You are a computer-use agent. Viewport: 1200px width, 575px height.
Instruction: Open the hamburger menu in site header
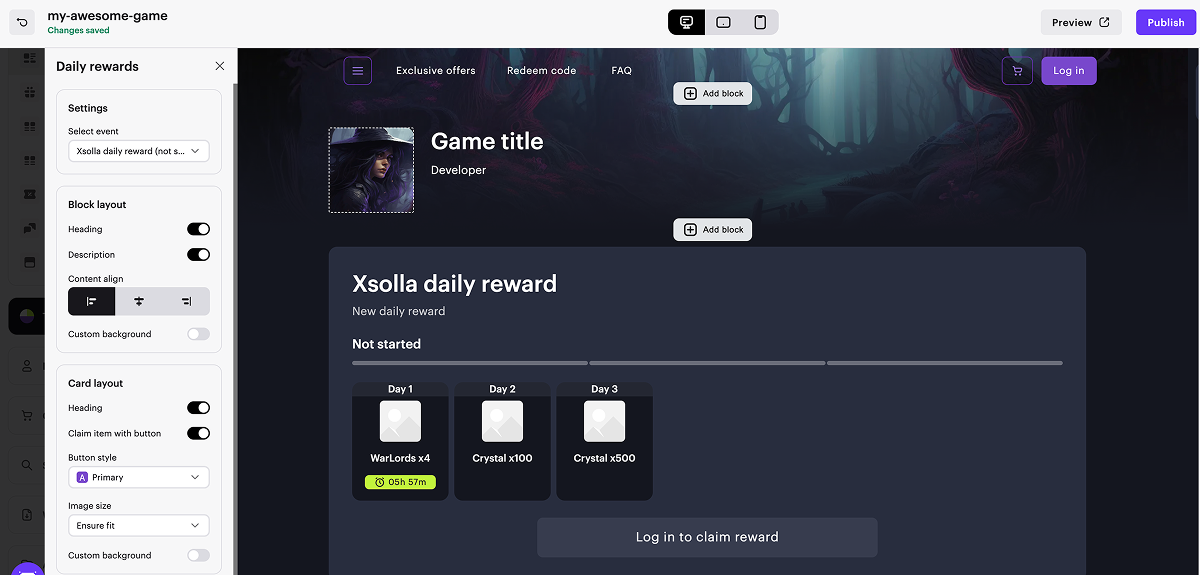(358, 71)
